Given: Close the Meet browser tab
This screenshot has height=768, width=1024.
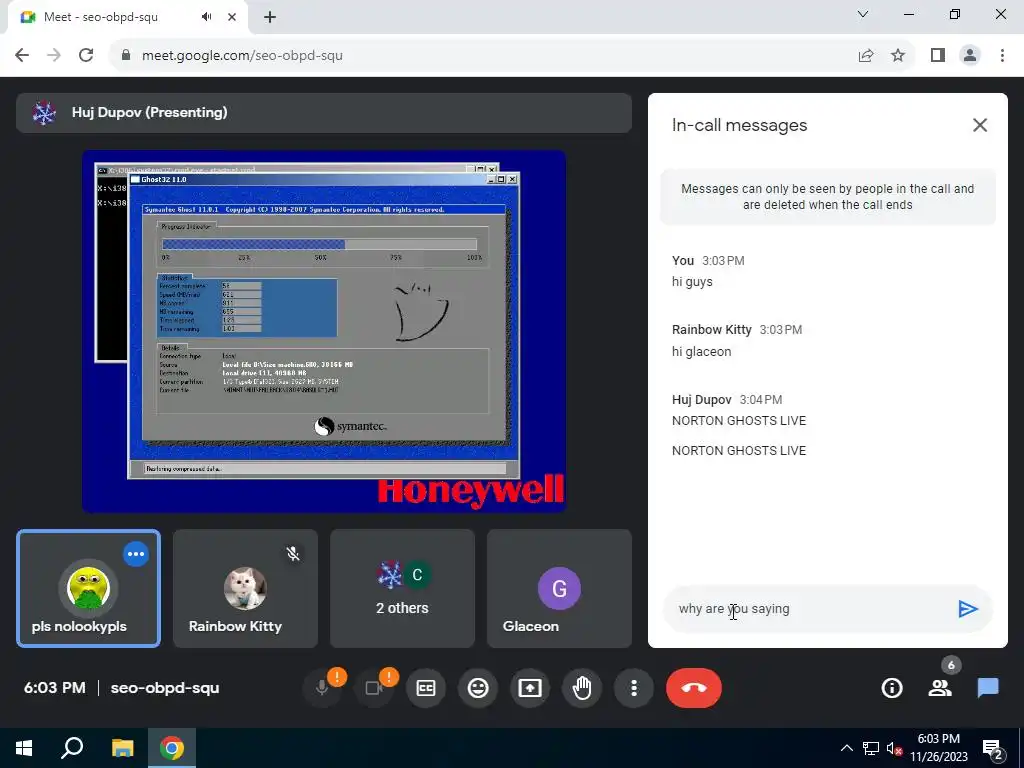Looking at the screenshot, I should pos(232,18).
